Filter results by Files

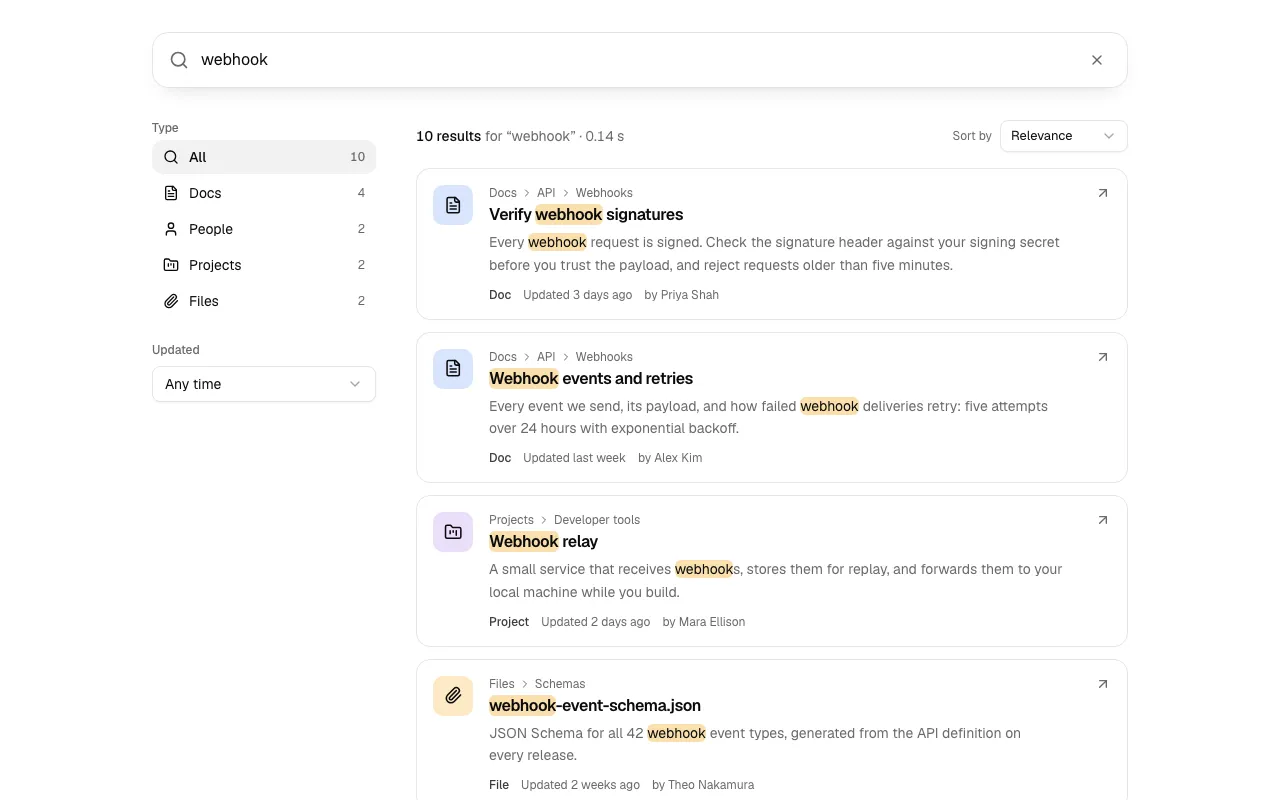coord(264,301)
